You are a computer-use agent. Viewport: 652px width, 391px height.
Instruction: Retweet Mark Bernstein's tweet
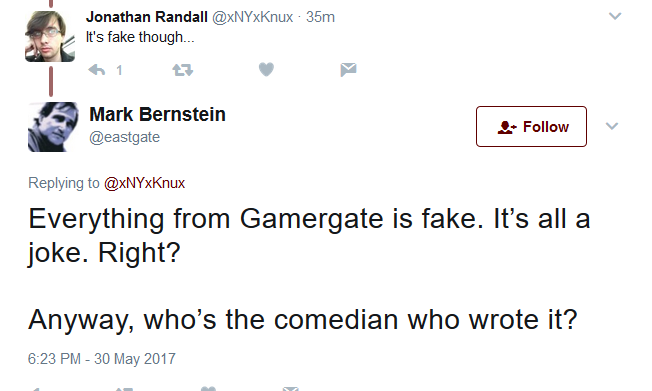tap(124, 389)
